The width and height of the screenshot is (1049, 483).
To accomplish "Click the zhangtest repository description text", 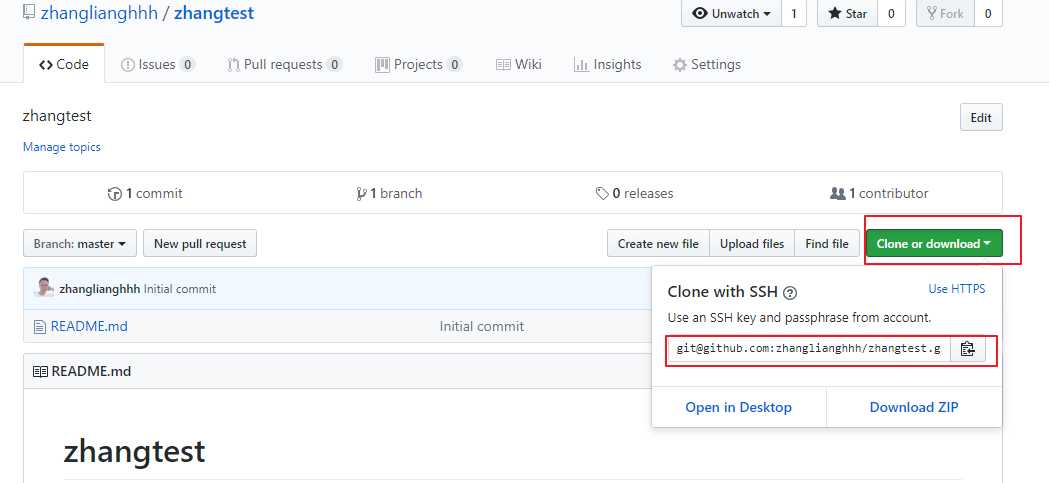I will (x=57, y=116).
